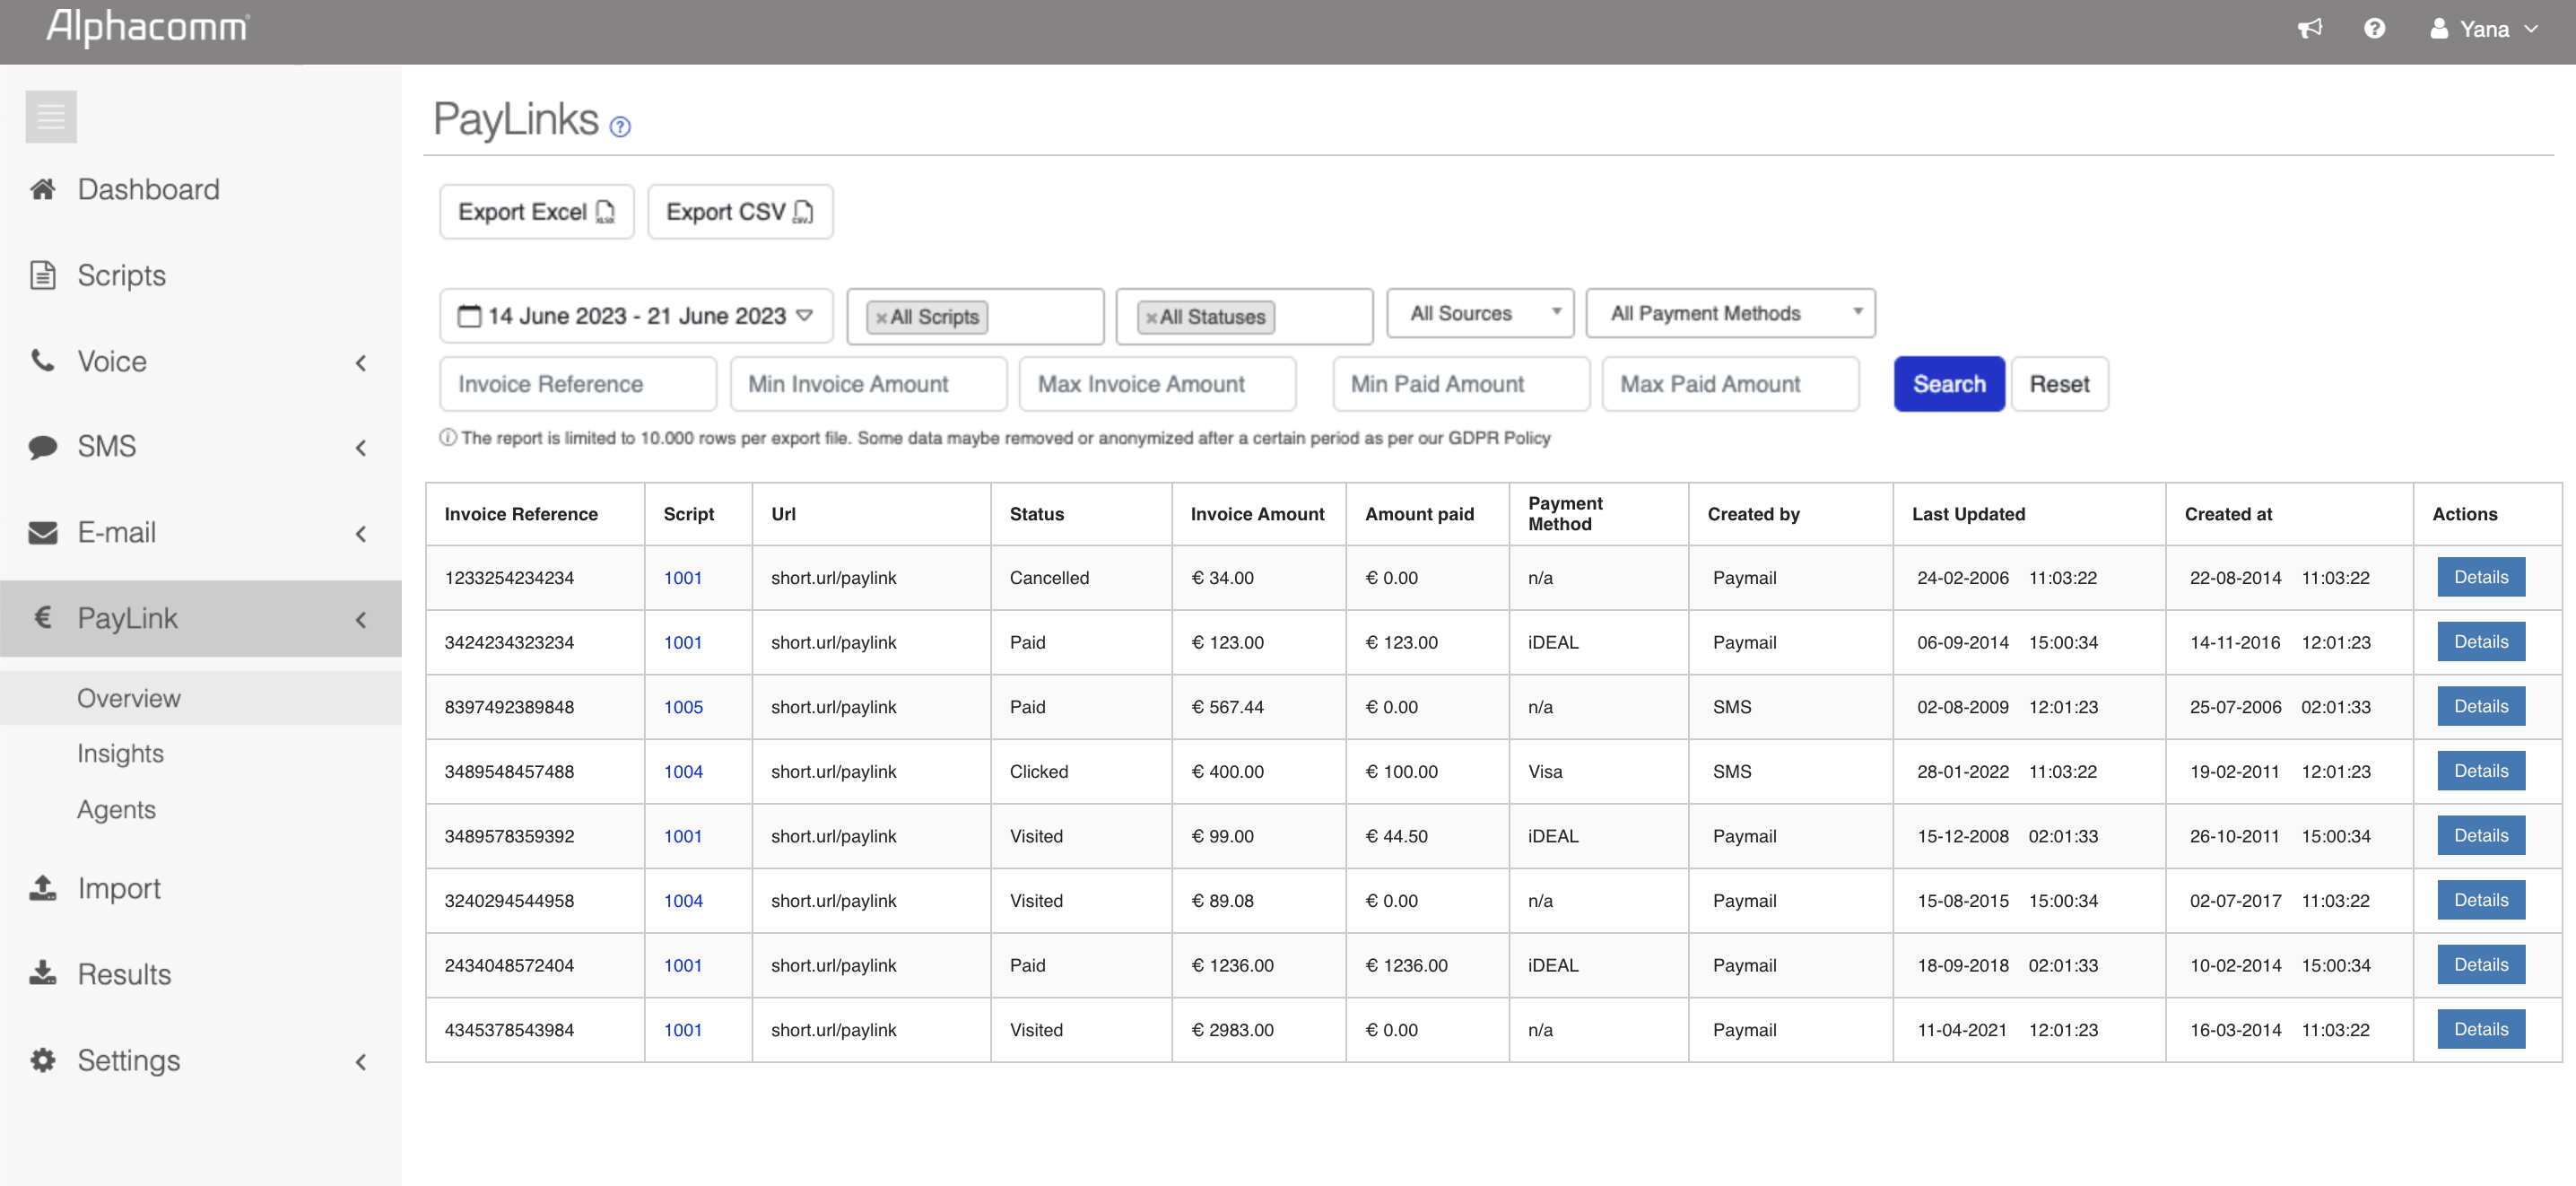2576x1186 pixels.
Task: Click the hamburger menu icon in sidebar
Action: click(x=51, y=117)
